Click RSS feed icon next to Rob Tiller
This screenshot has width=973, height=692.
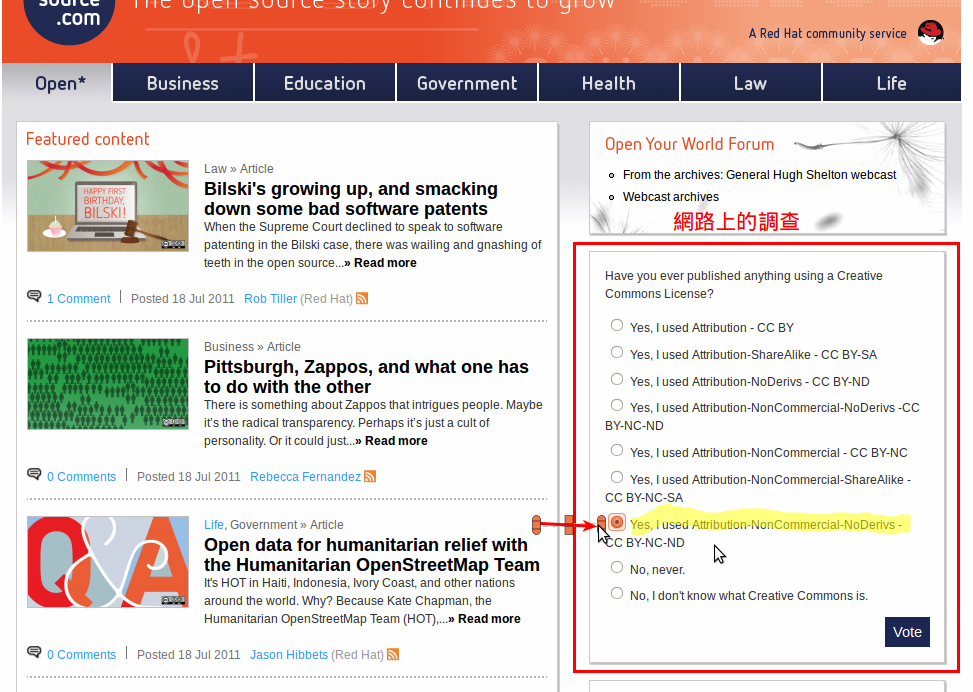pos(362,299)
